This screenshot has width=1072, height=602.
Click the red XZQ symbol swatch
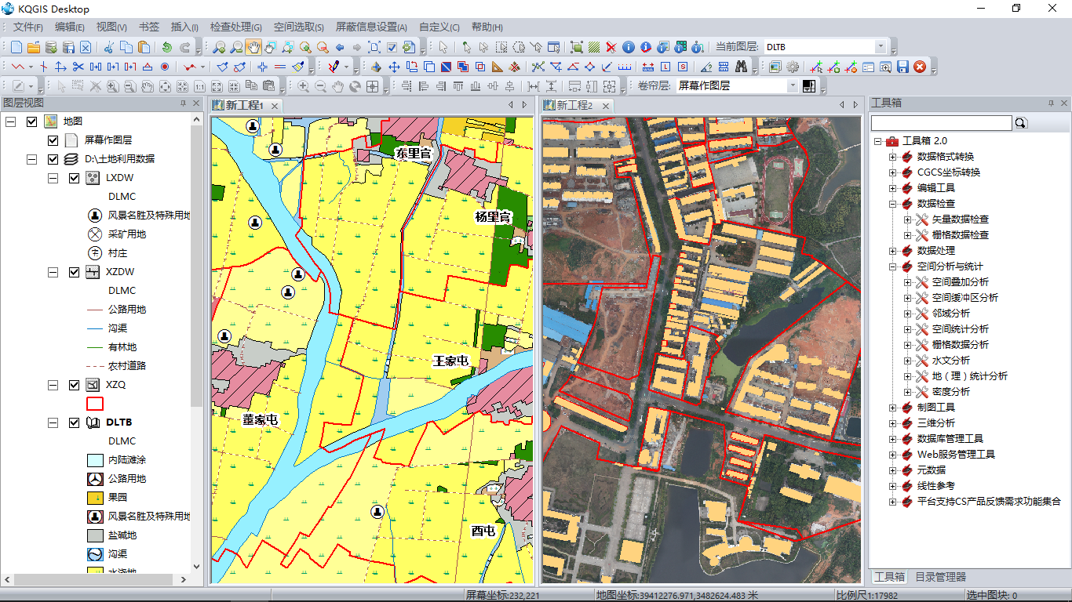94,404
